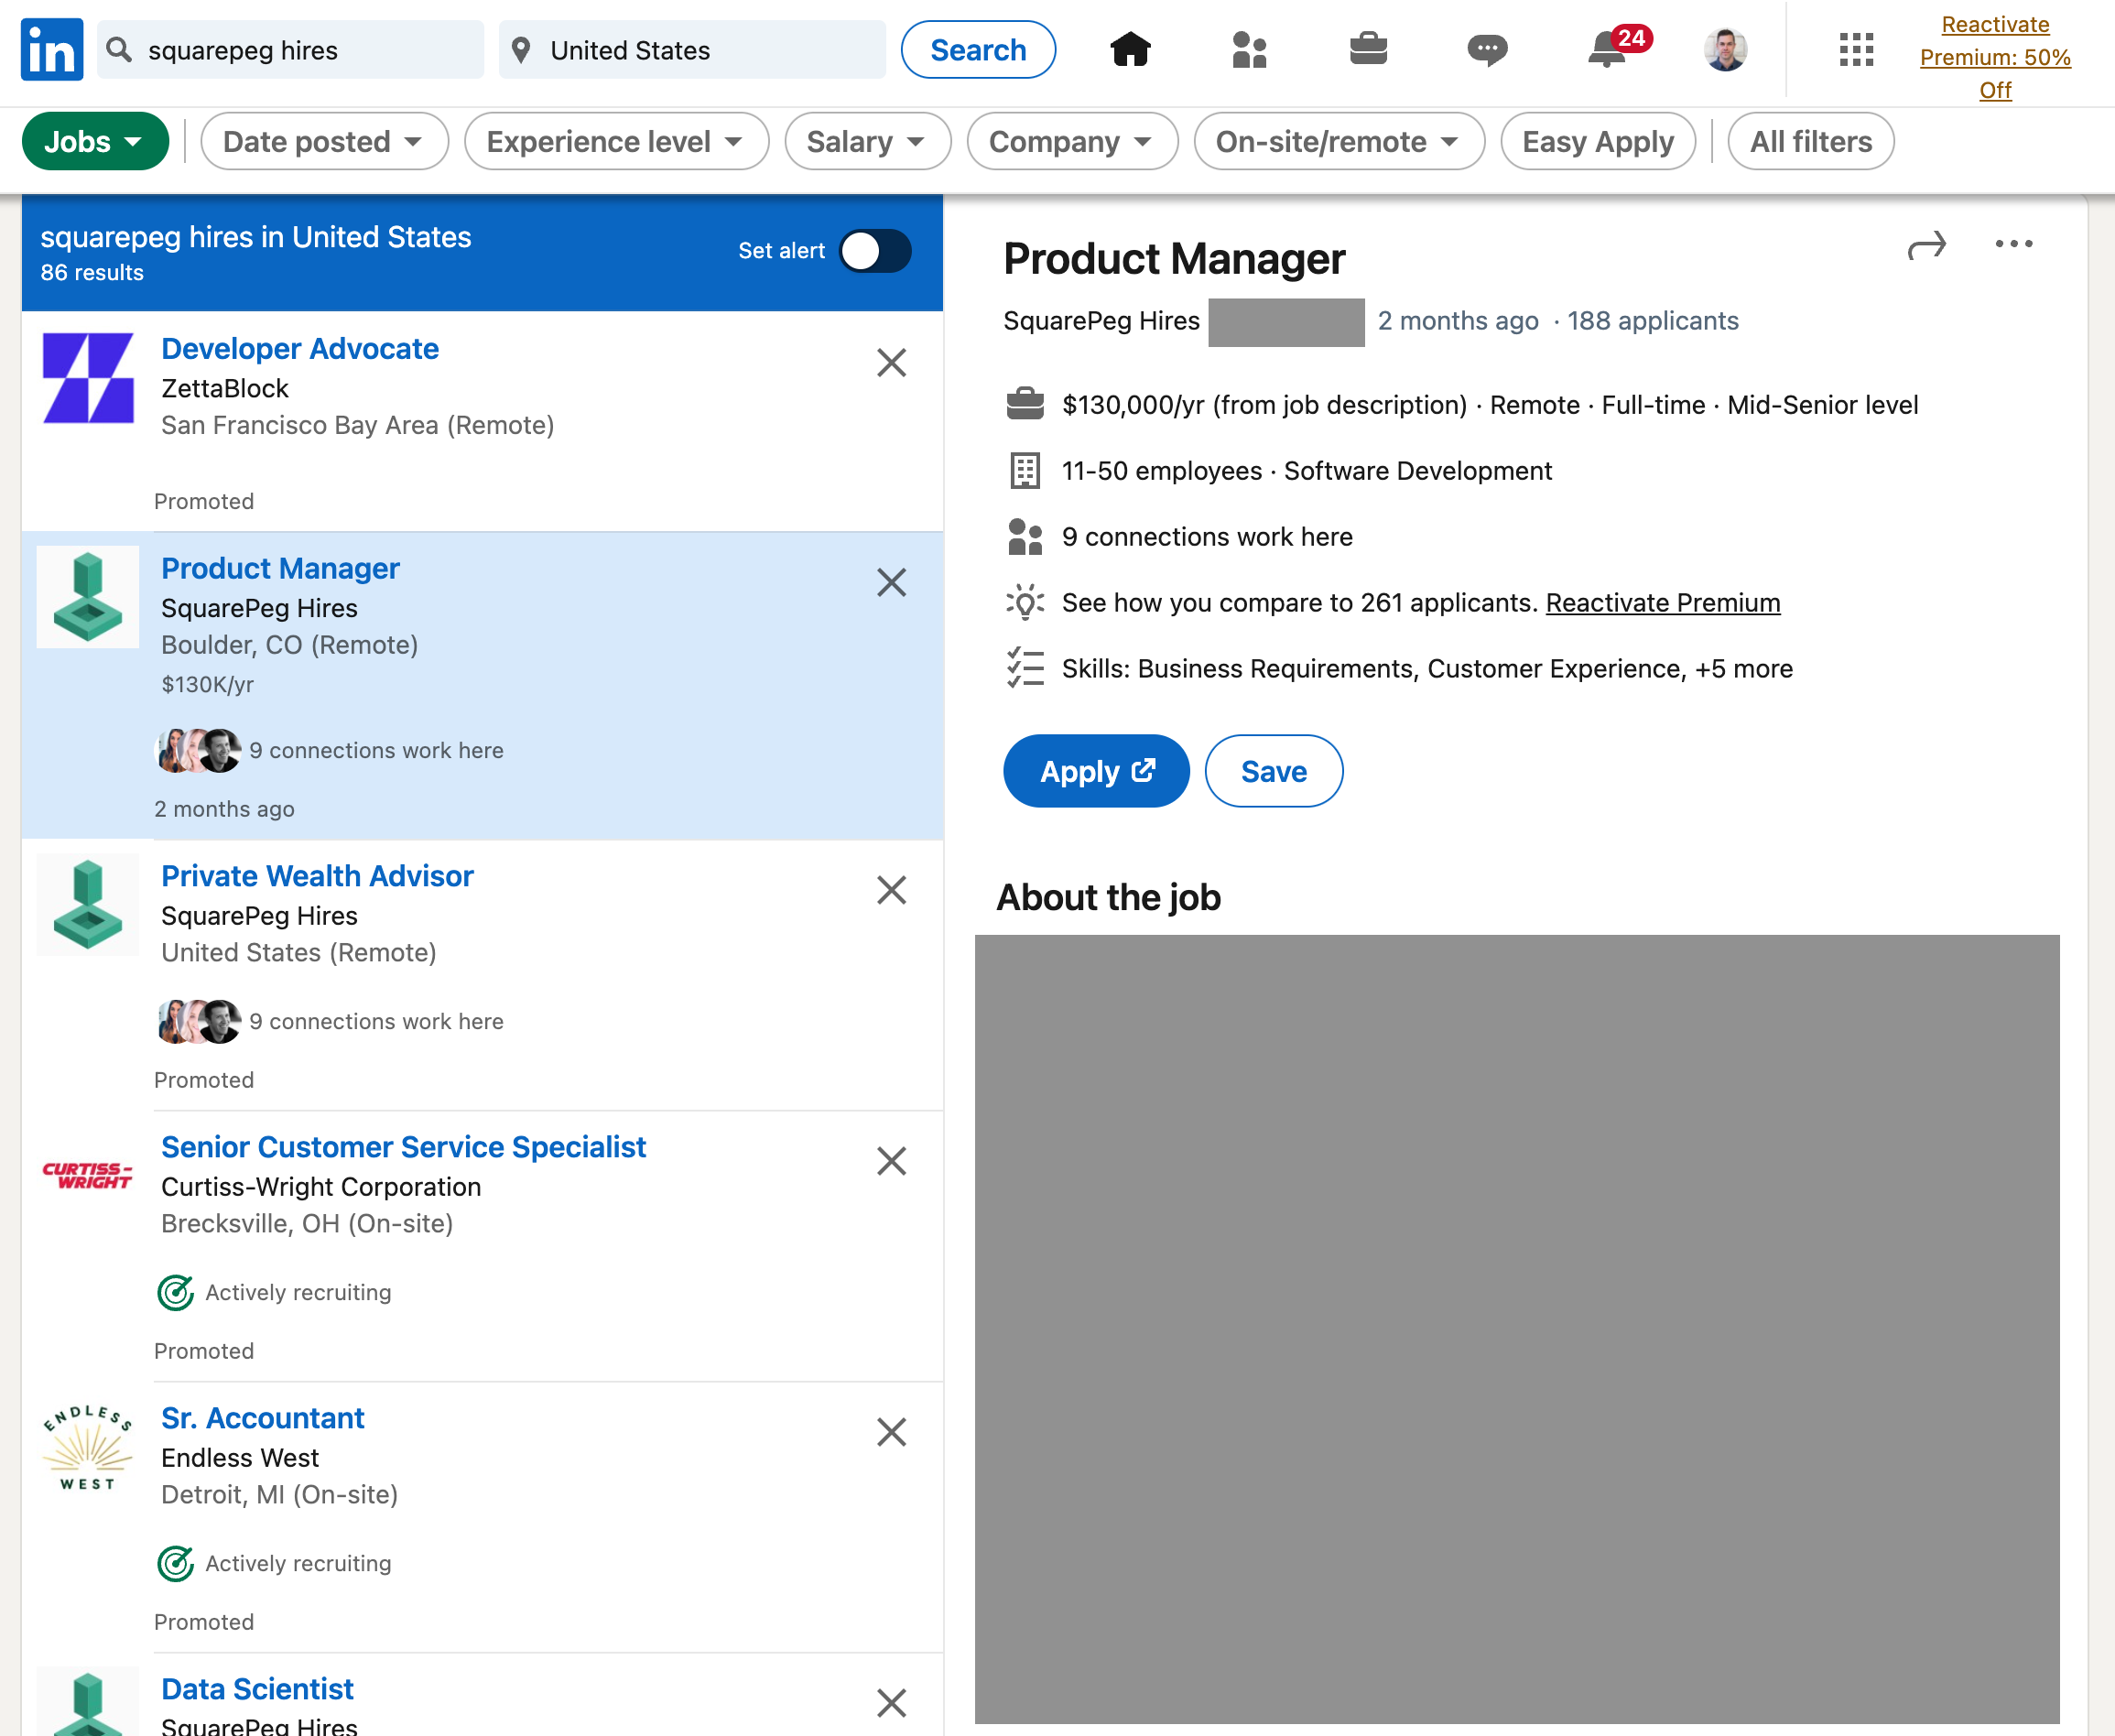The height and width of the screenshot is (1736, 2115).
Task: Click Actively recruiting icon under Curtiss-Wright
Action: click(x=176, y=1292)
